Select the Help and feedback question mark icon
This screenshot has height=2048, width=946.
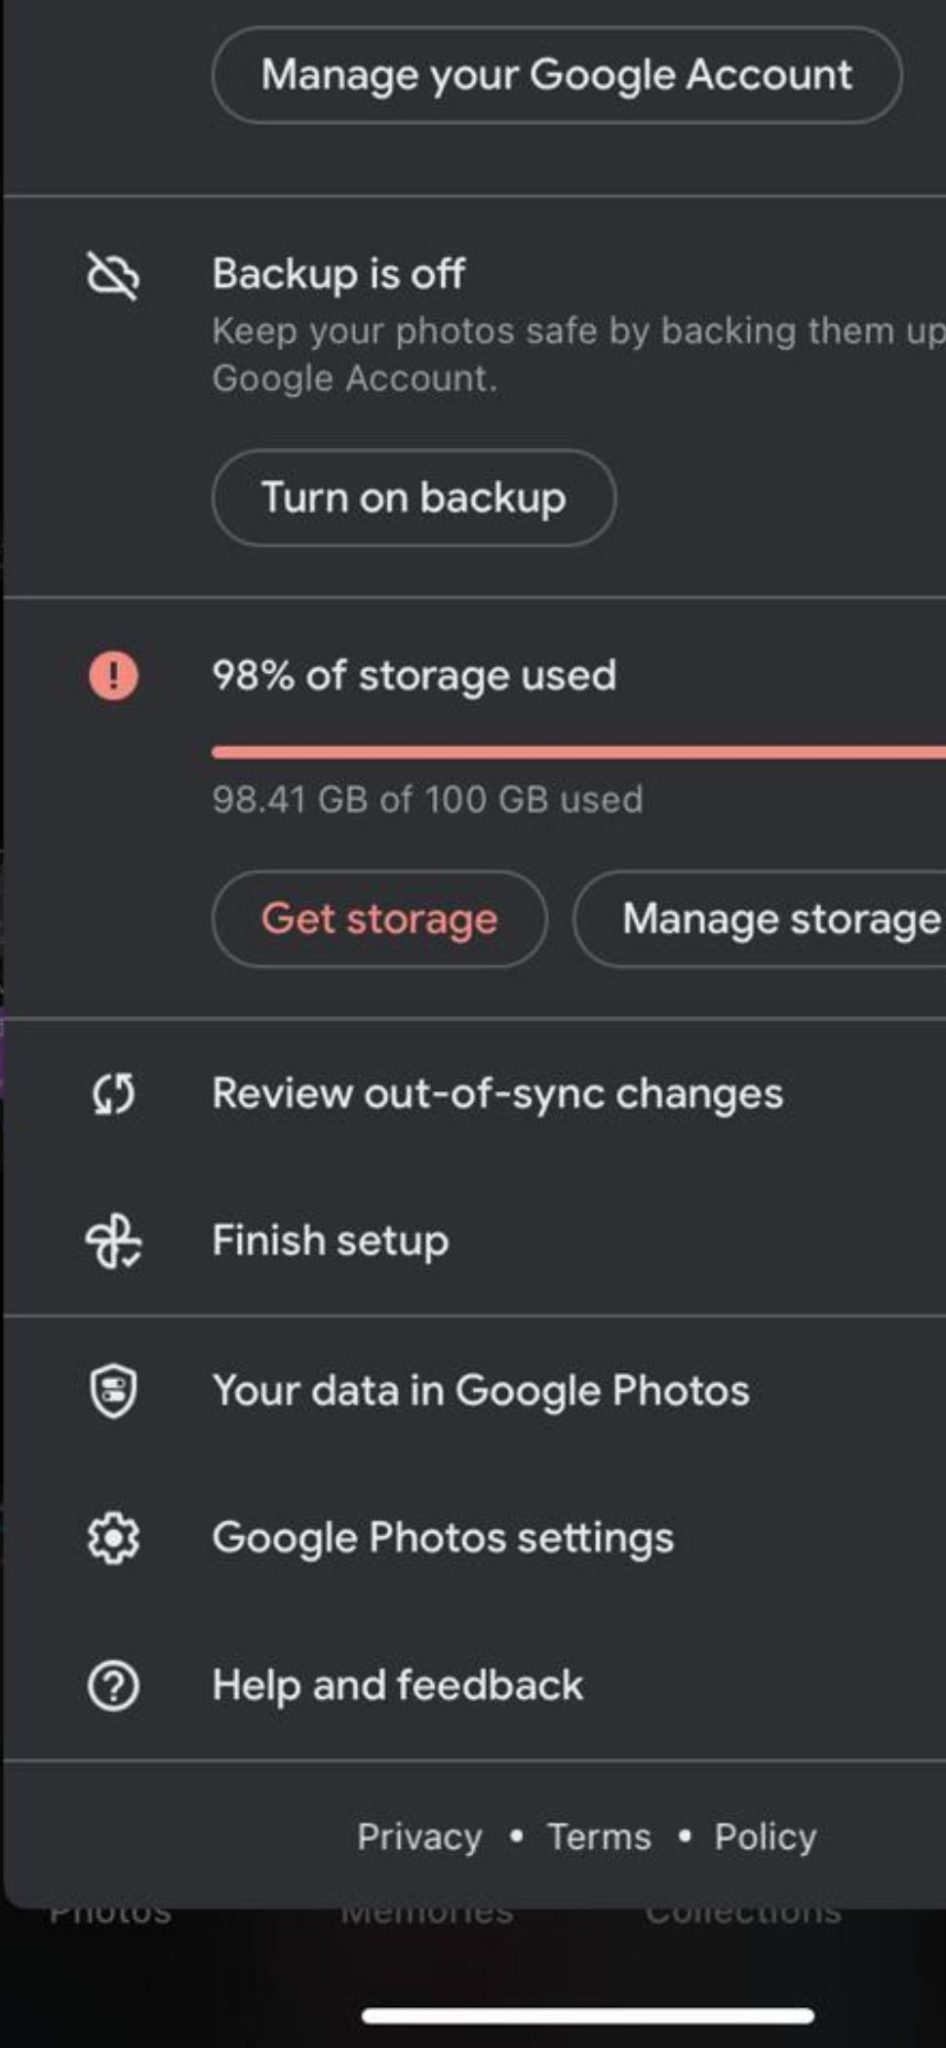(113, 1685)
